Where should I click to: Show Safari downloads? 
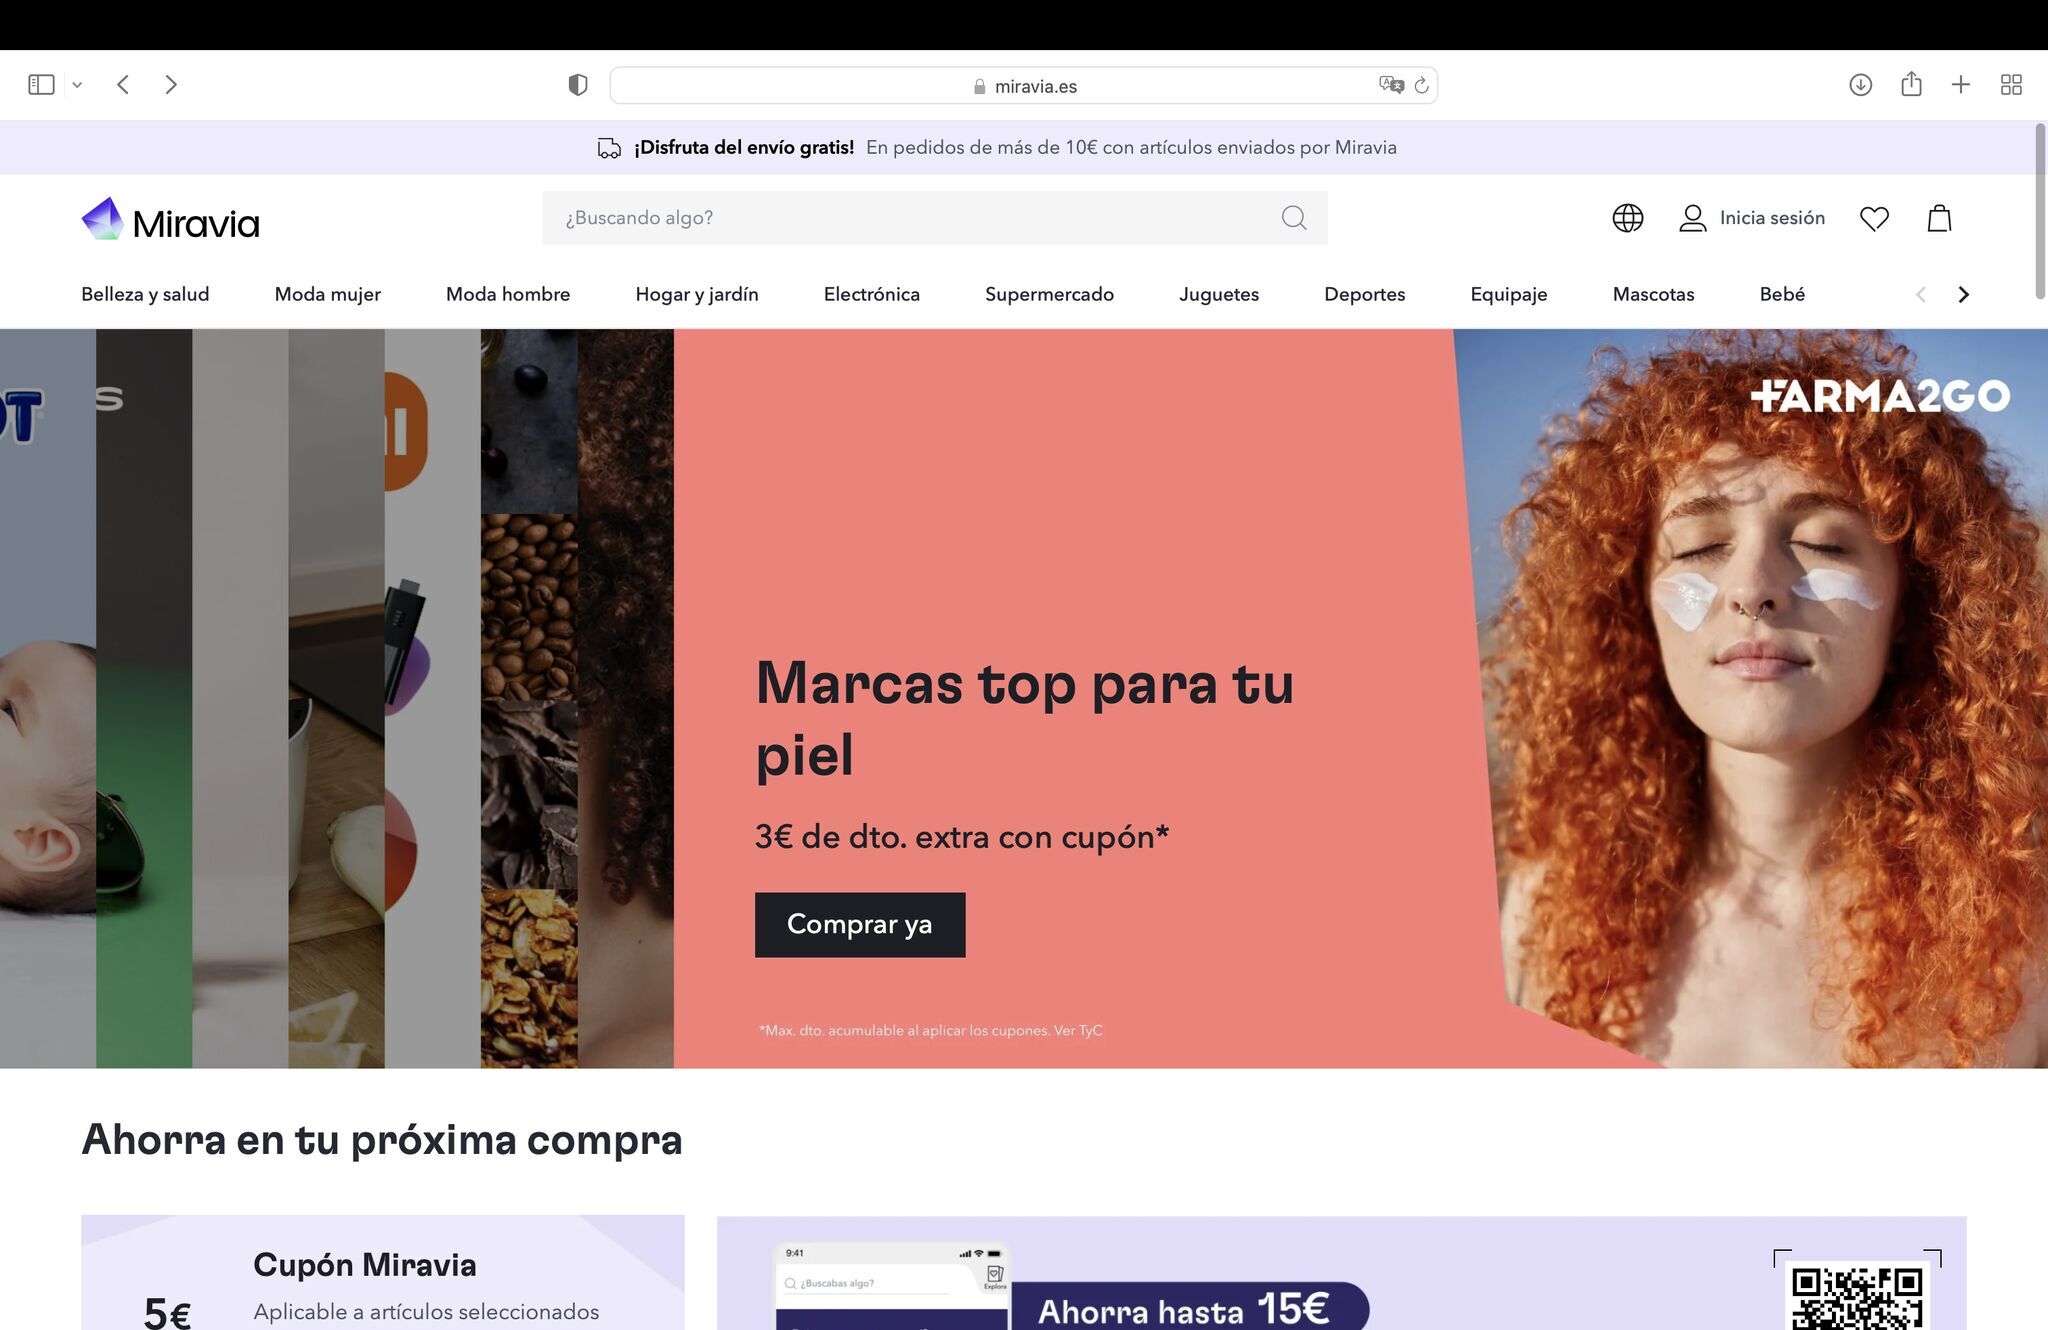coord(1860,85)
